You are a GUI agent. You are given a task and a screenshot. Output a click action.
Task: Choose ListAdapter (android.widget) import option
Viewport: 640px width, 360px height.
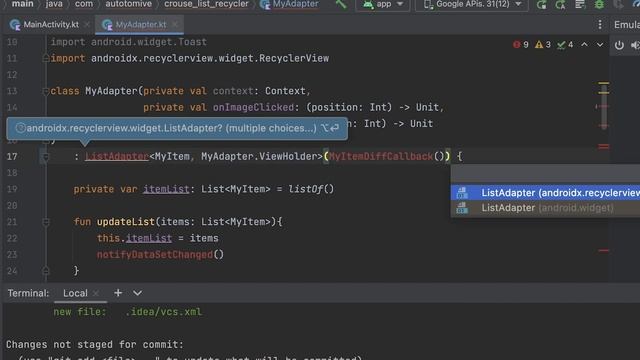[x=545, y=208]
